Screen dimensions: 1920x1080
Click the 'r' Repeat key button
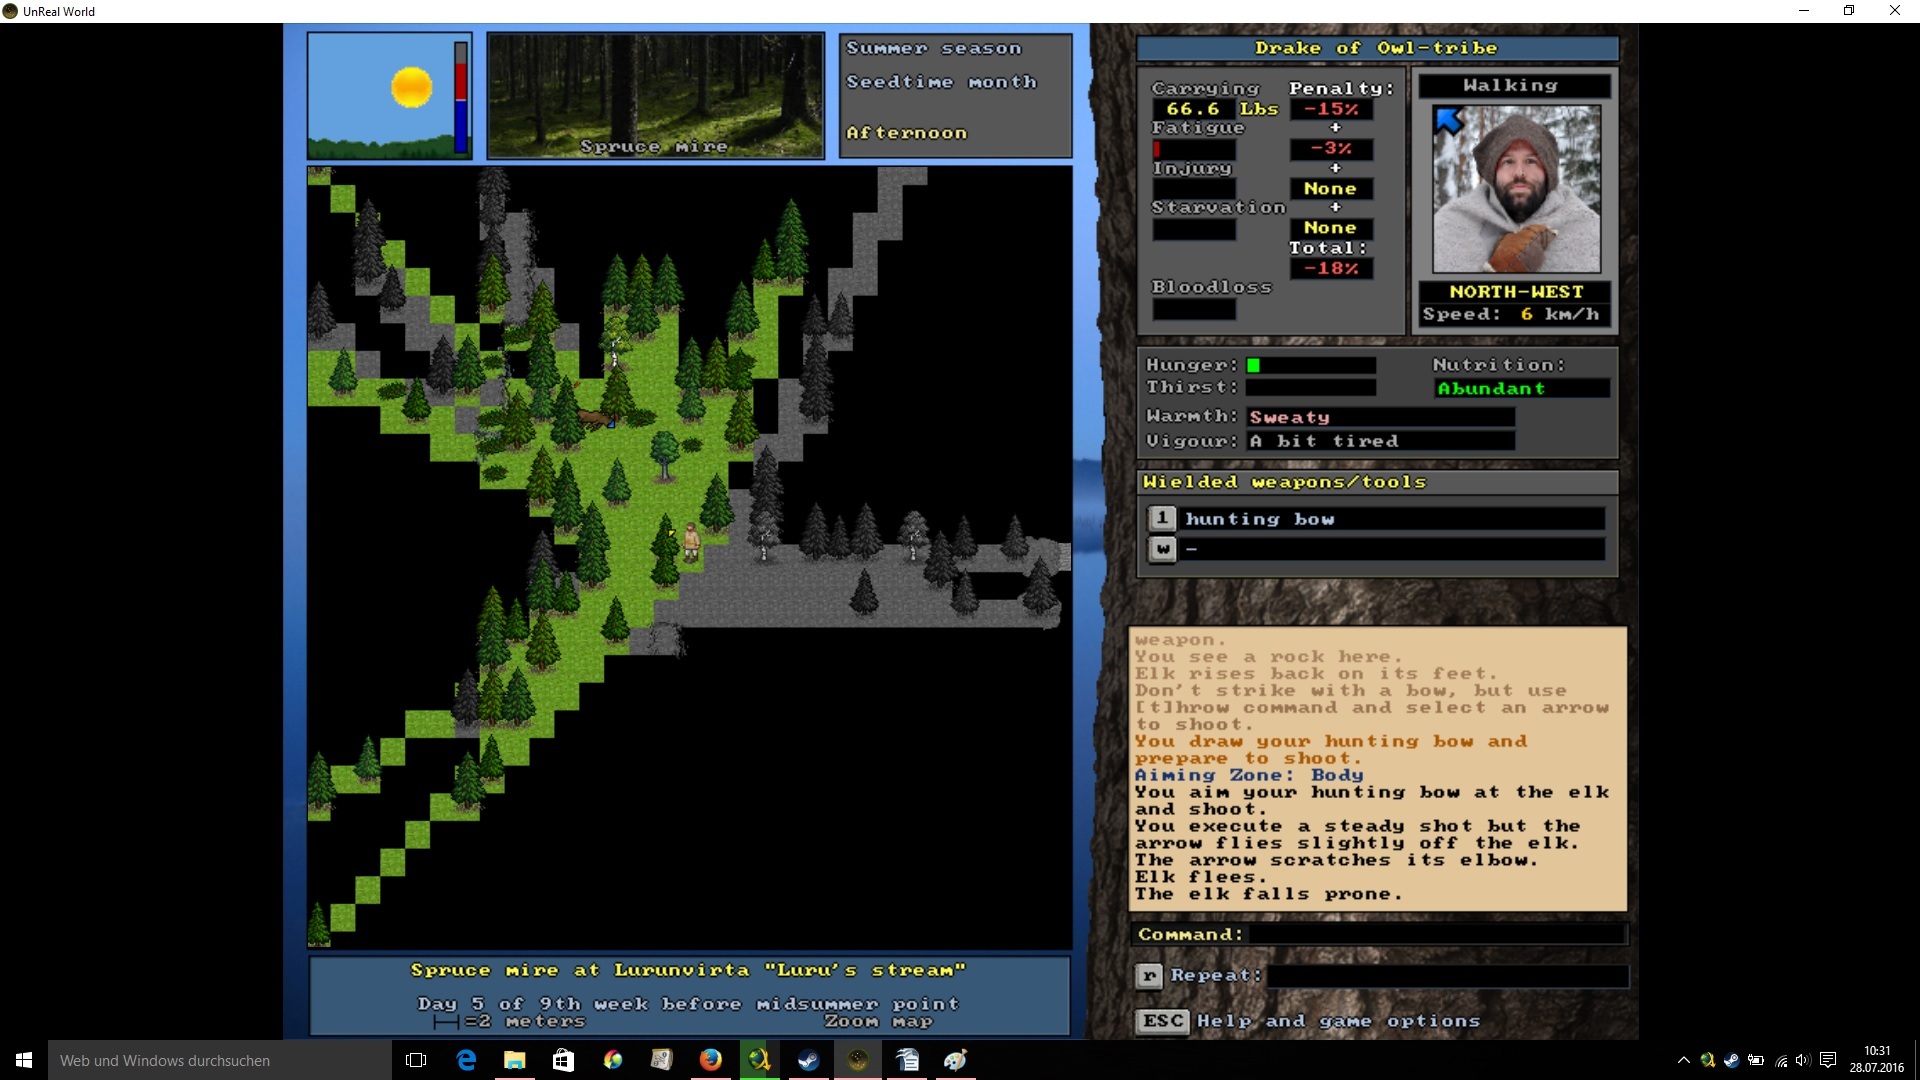(x=1150, y=975)
